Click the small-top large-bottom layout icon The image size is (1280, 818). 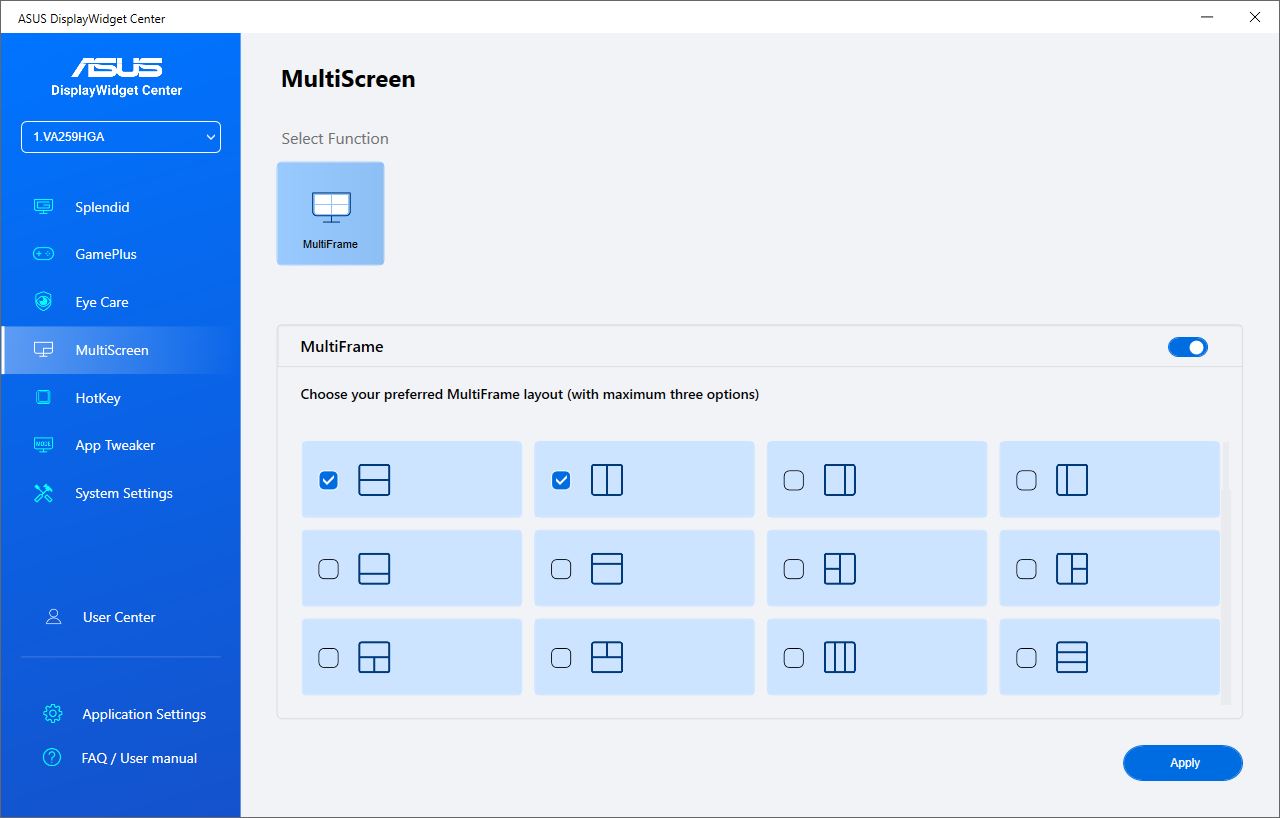tap(607, 569)
